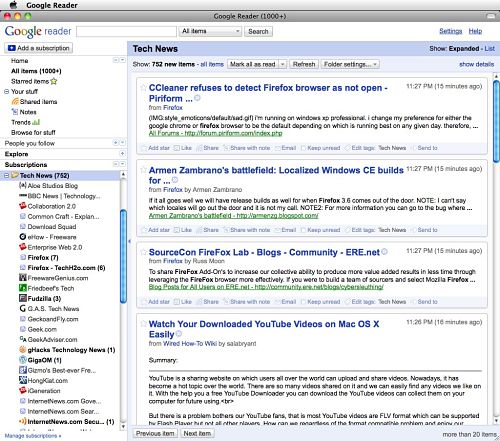
Task: Click the G.A.S. Tech News feed icon
Action: coord(23,309)
